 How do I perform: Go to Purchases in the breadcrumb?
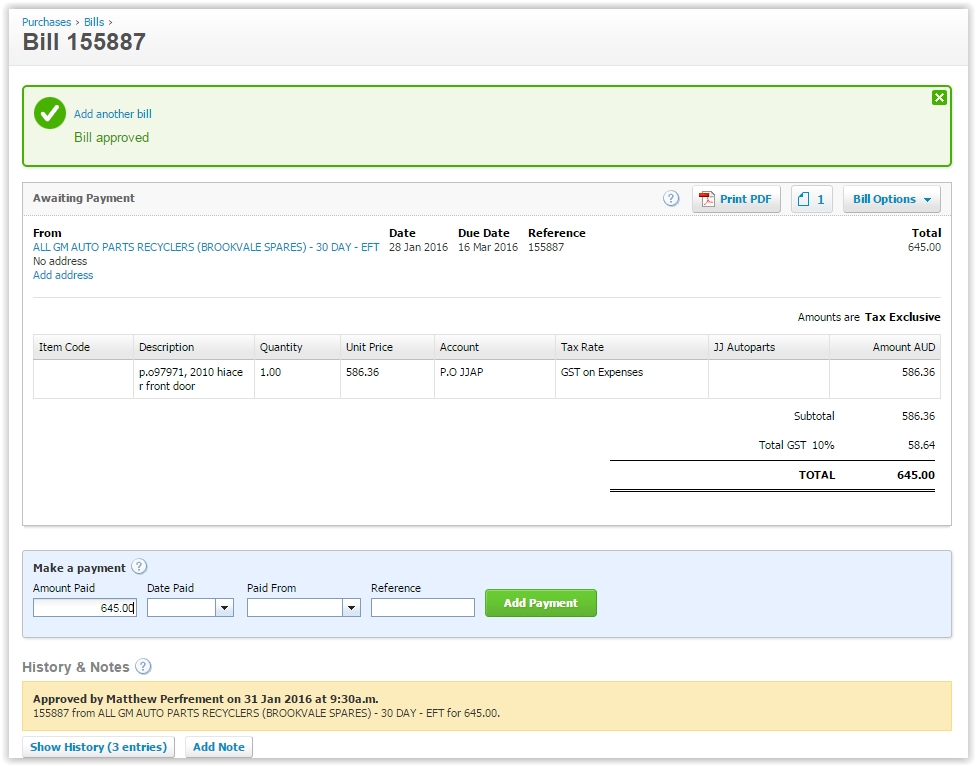[x=46, y=21]
